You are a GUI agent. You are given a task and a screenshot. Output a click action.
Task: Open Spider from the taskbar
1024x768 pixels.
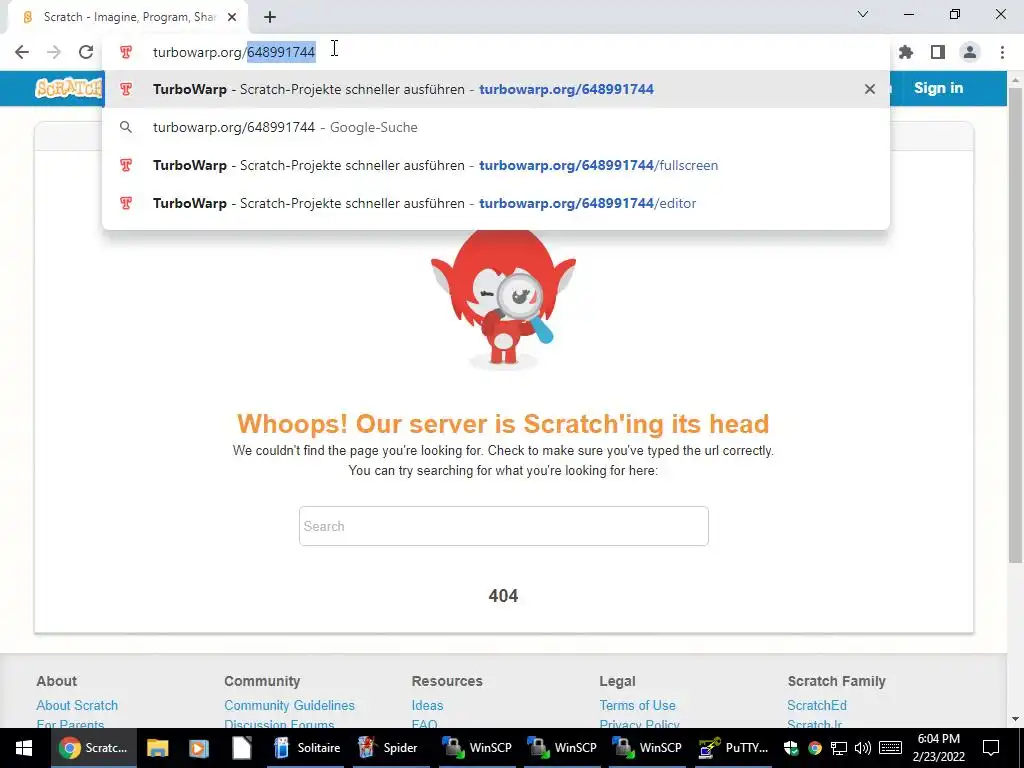coord(389,748)
